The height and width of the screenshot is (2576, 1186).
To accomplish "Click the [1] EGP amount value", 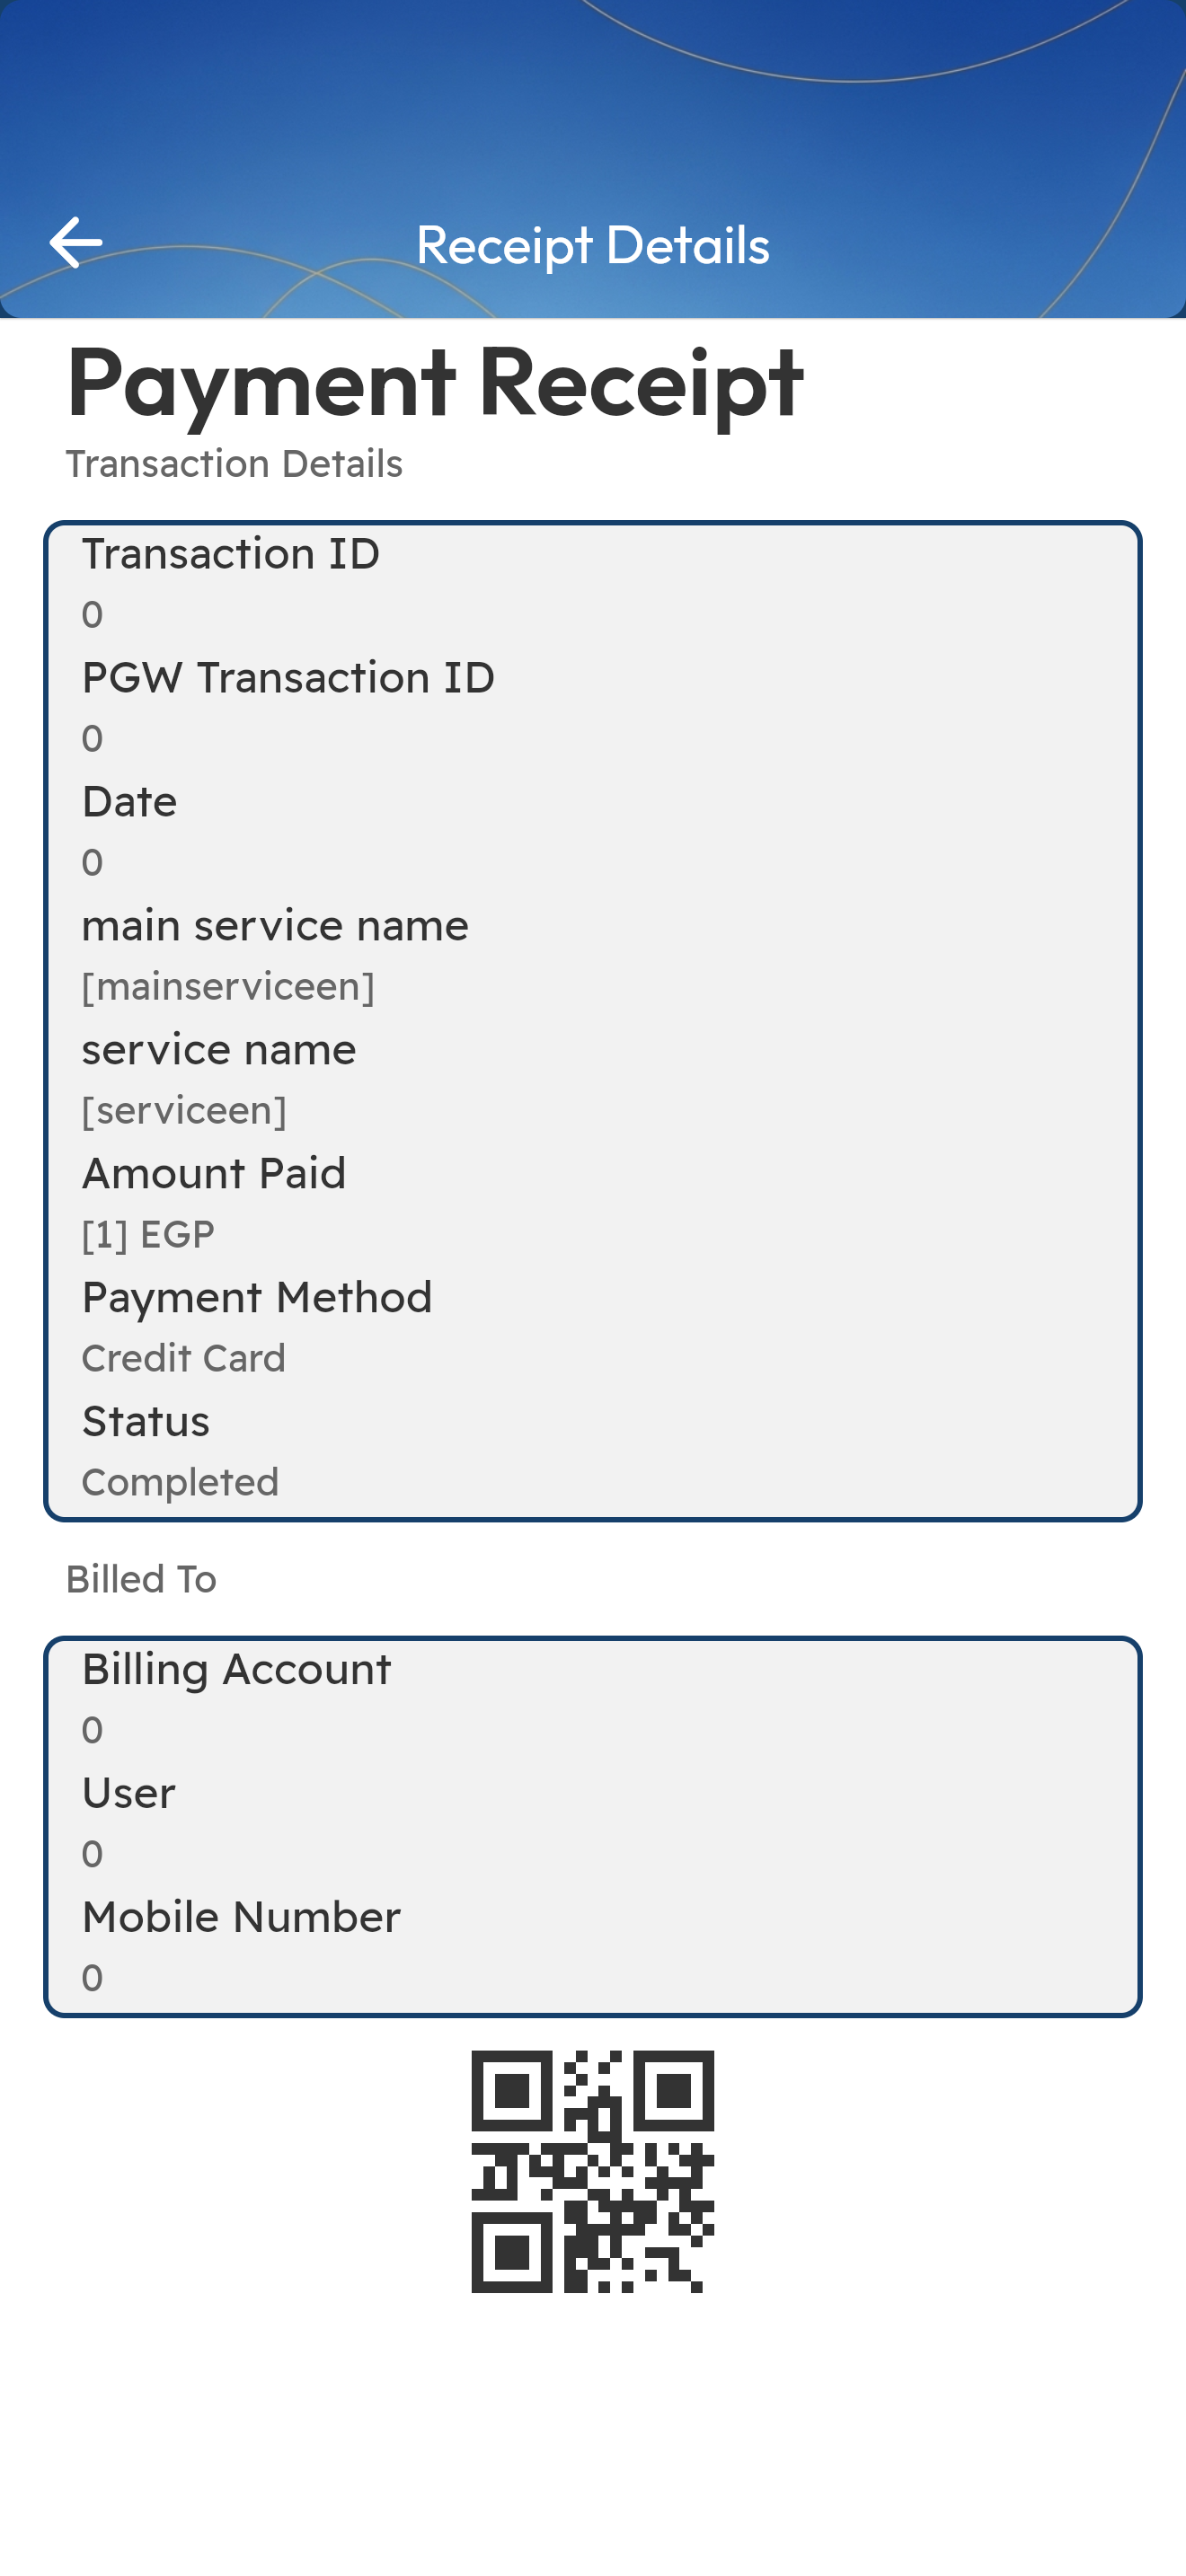I will [x=148, y=1235].
